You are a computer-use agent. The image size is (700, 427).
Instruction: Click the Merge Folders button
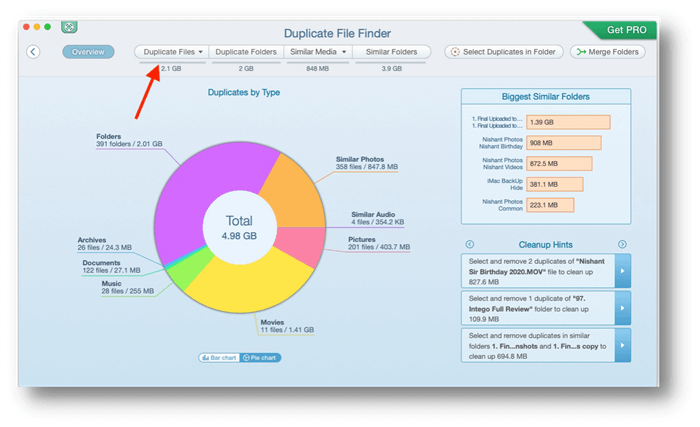tap(608, 52)
